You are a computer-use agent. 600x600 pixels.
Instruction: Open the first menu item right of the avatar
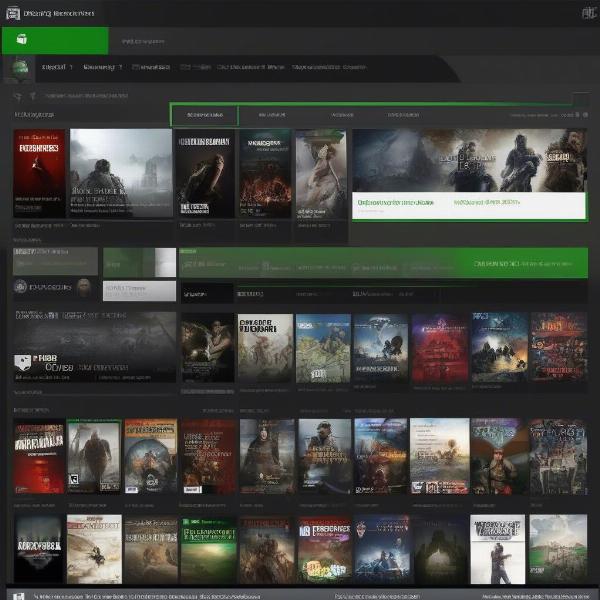coord(57,67)
